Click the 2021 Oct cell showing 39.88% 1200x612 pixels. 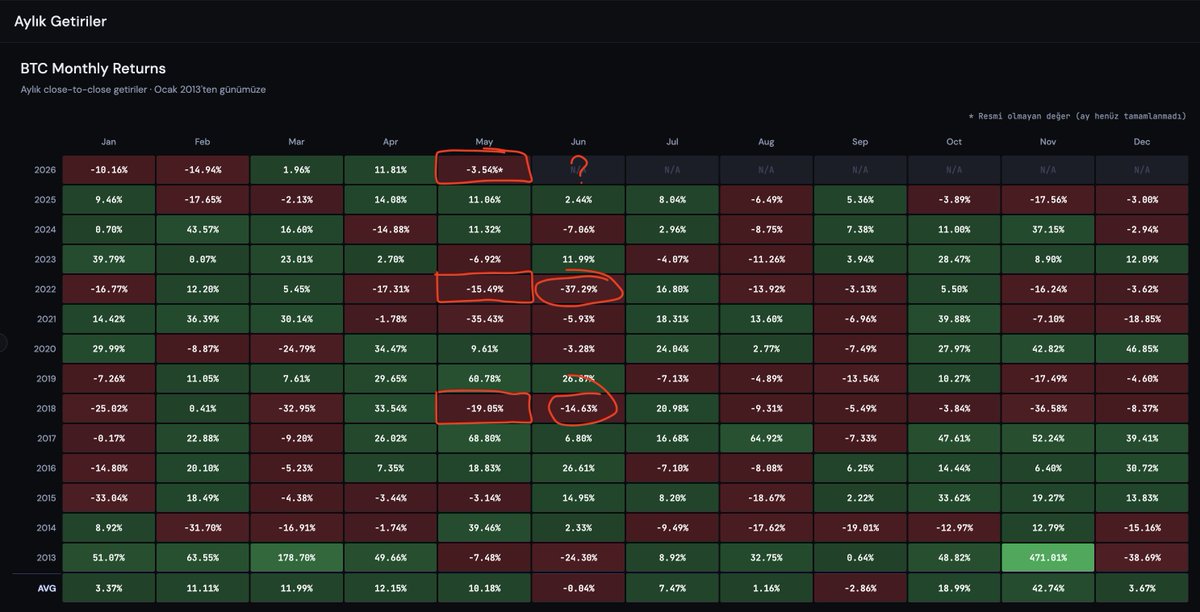(x=954, y=320)
